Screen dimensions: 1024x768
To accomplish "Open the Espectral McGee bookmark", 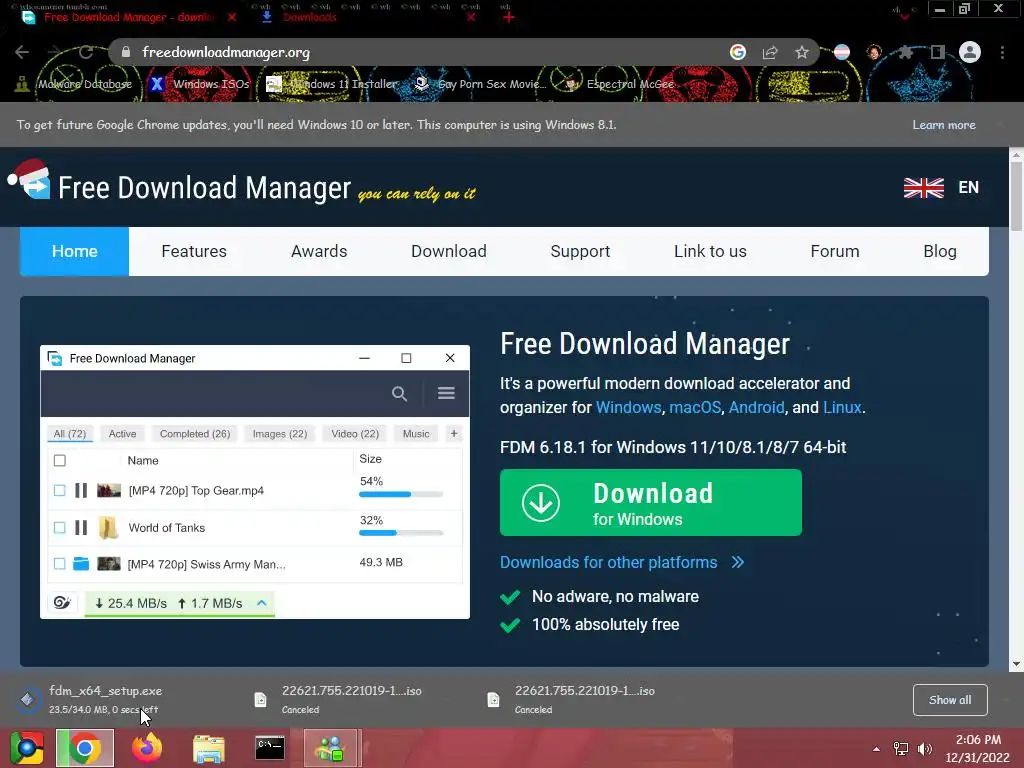I will click(618, 84).
